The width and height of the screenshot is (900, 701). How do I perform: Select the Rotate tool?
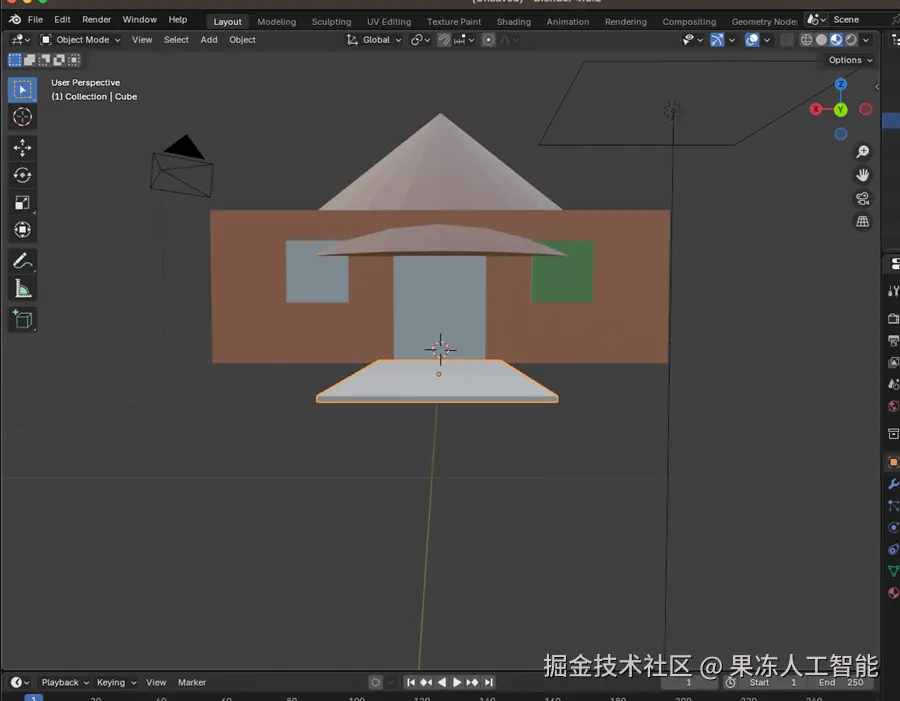[x=22, y=175]
